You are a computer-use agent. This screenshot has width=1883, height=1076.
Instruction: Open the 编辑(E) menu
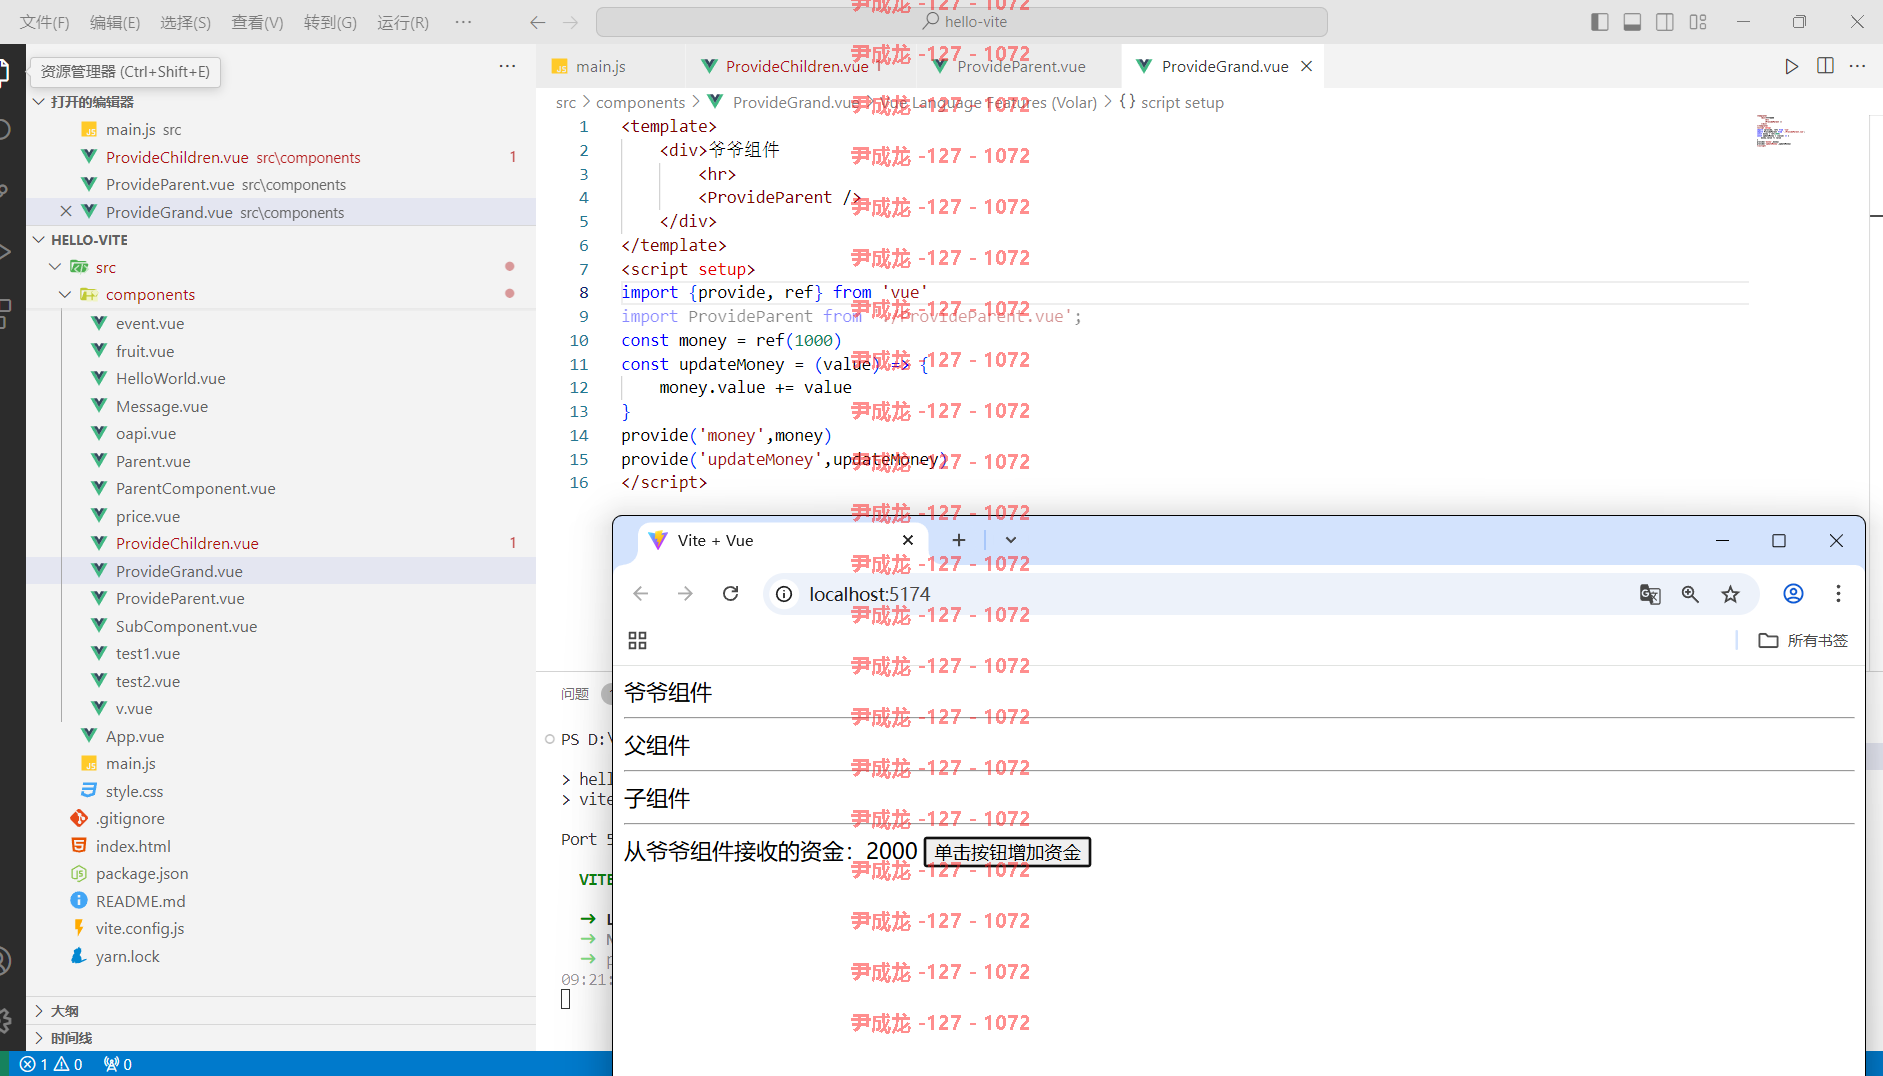(x=115, y=22)
